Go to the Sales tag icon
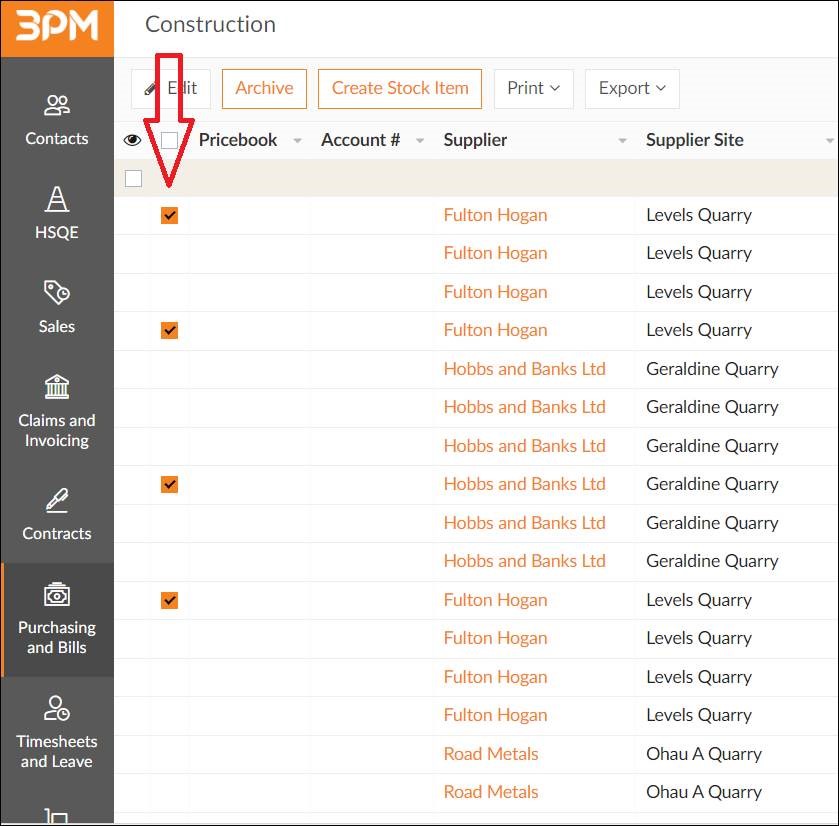 click(57, 293)
